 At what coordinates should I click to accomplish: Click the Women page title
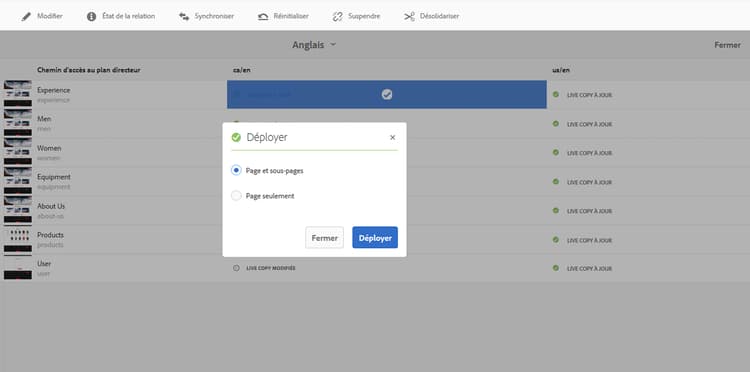[49, 148]
